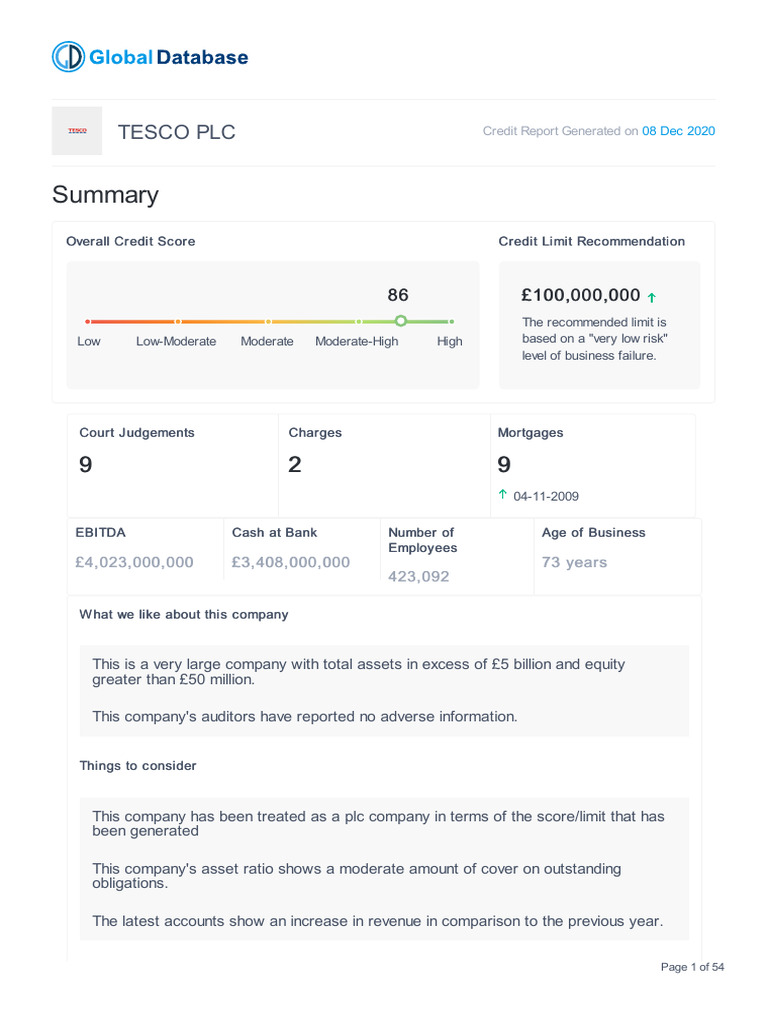Click the credit score marker at 86
This screenshot has width=768, height=1024.
(x=400, y=321)
